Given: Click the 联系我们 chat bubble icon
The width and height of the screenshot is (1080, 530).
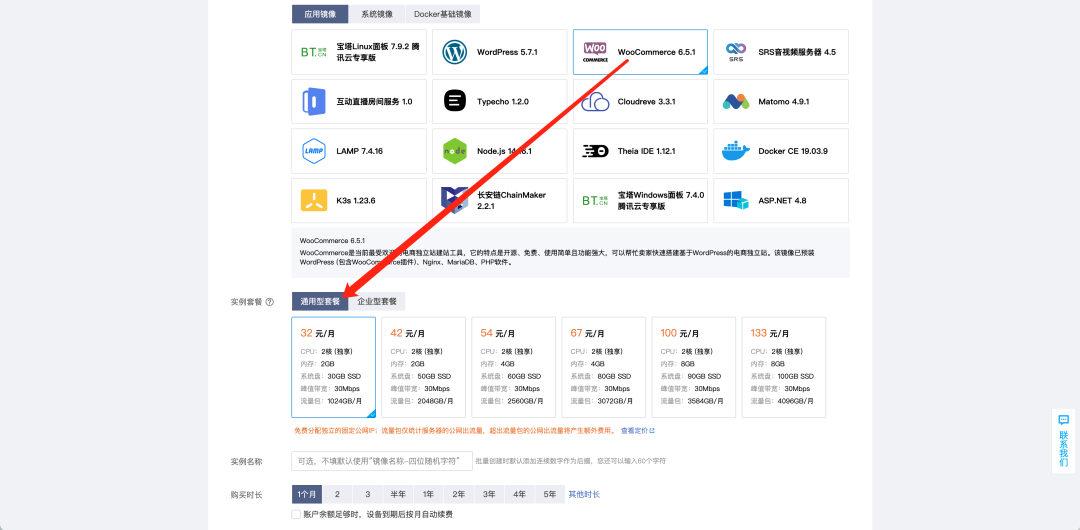Looking at the screenshot, I should tap(1063, 420).
